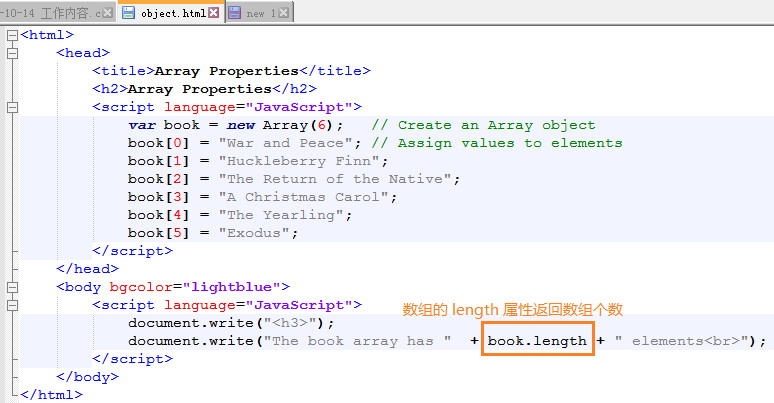The image size is (774, 403).
Task: Click the '// Assign values to elements' comment
Action: [x=497, y=143]
